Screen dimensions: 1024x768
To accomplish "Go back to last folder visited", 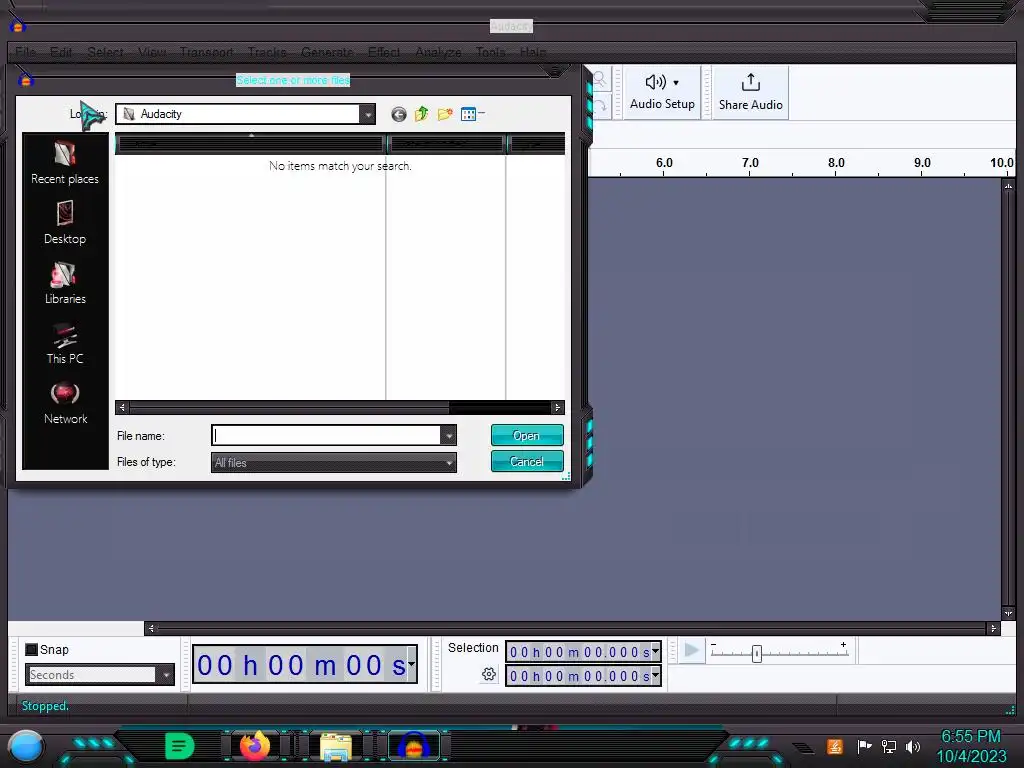I will [398, 114].
